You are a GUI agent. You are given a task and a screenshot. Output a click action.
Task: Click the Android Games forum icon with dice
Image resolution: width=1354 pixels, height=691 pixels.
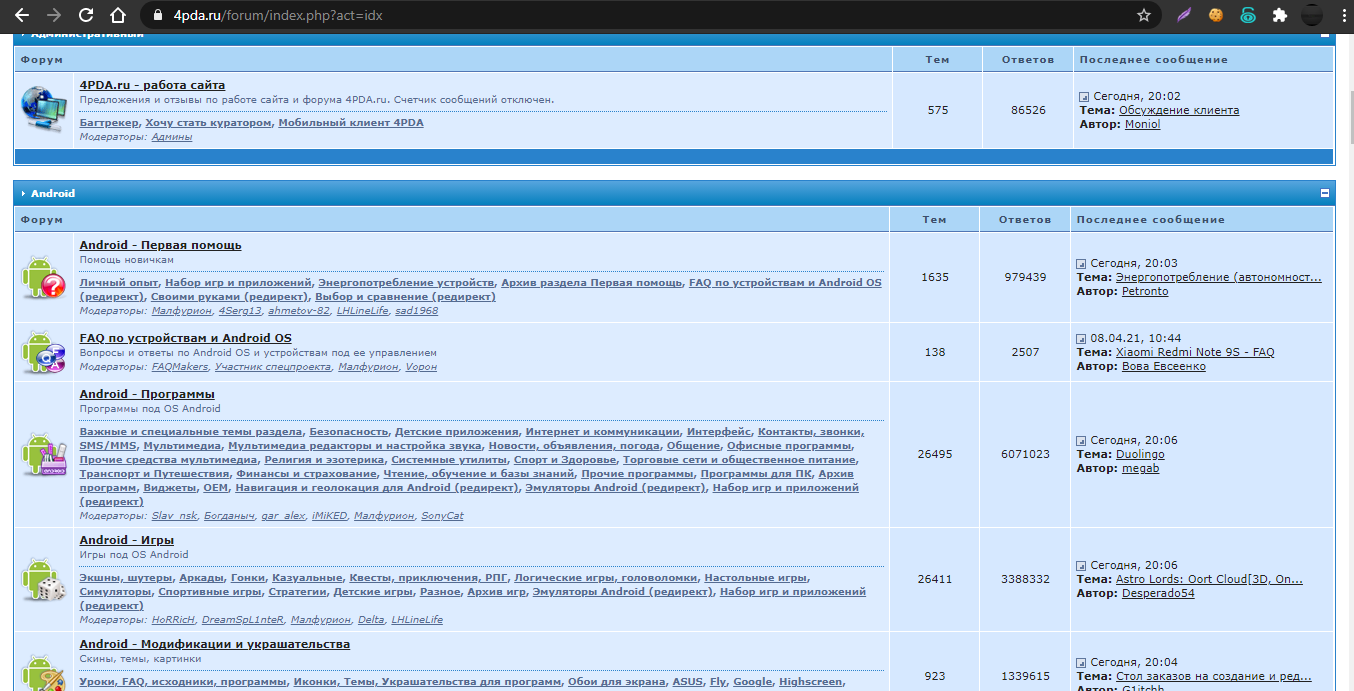[43, 580]
